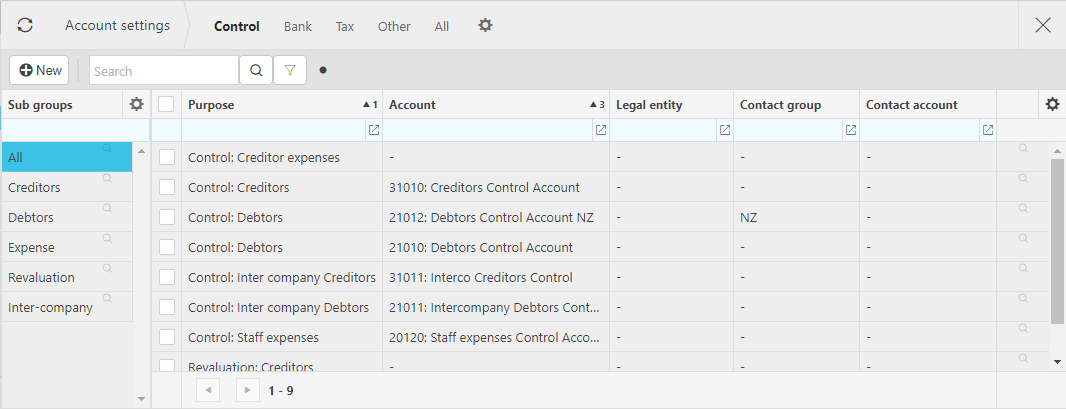Open expand icon in Legal entity filter
This screenshot has width=1066, height=409.
[x=725, y=130]
